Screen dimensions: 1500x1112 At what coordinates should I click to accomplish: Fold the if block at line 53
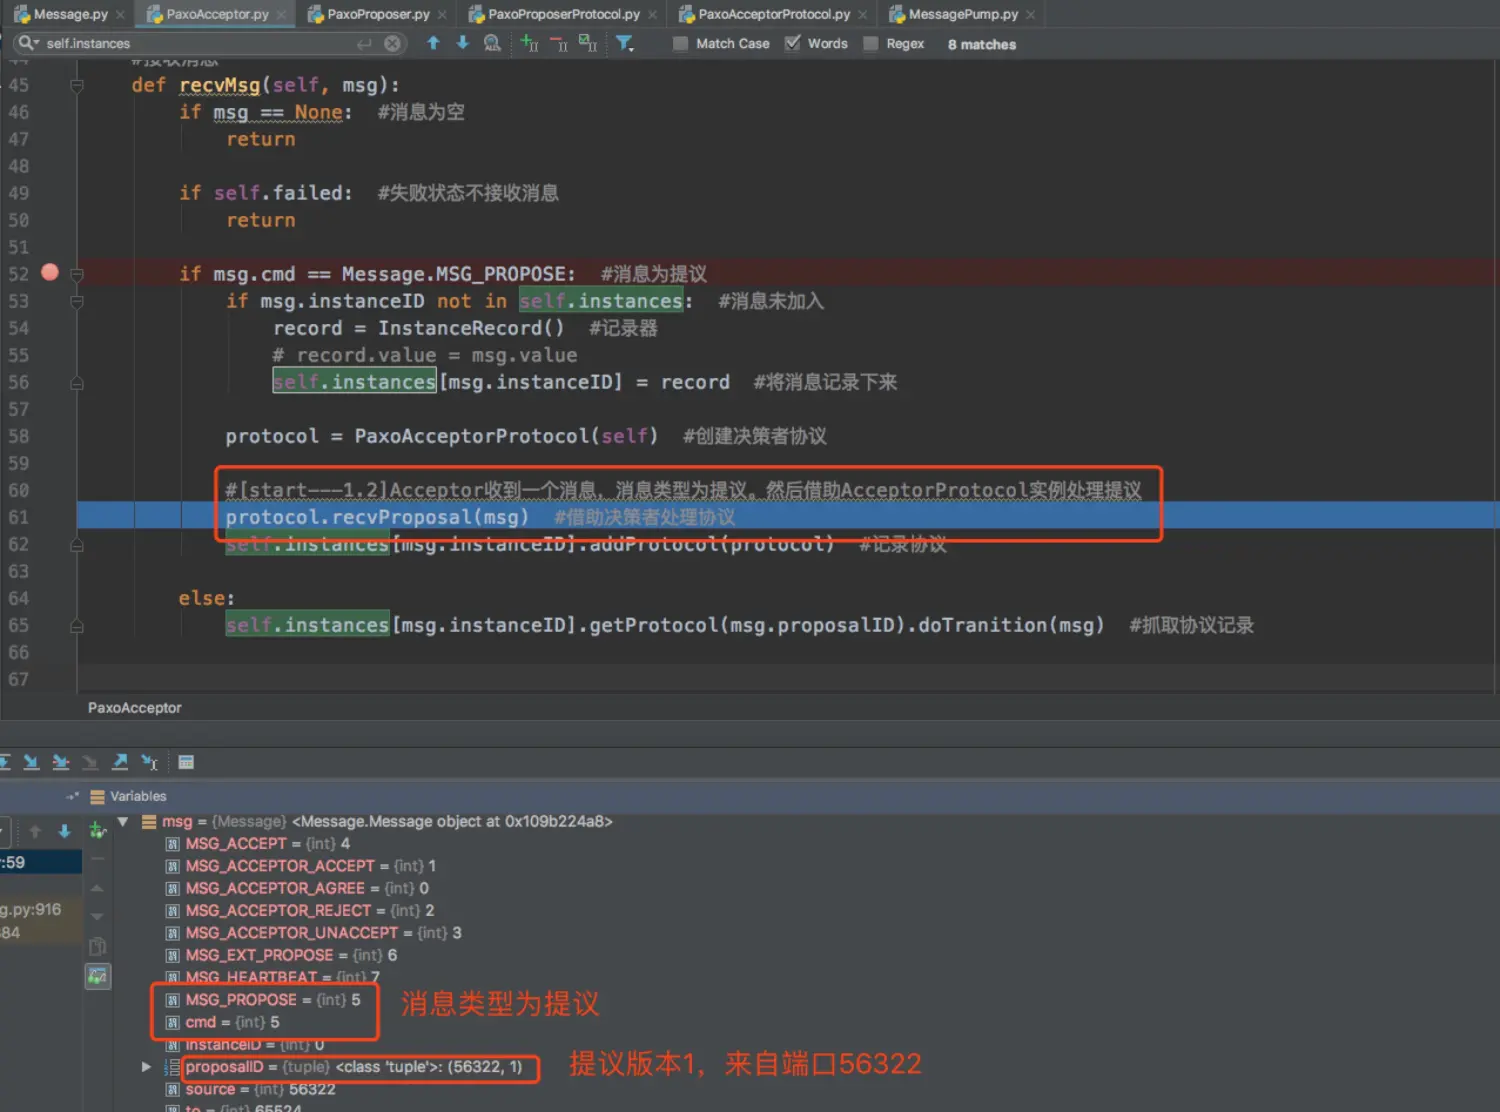point(77,301)
